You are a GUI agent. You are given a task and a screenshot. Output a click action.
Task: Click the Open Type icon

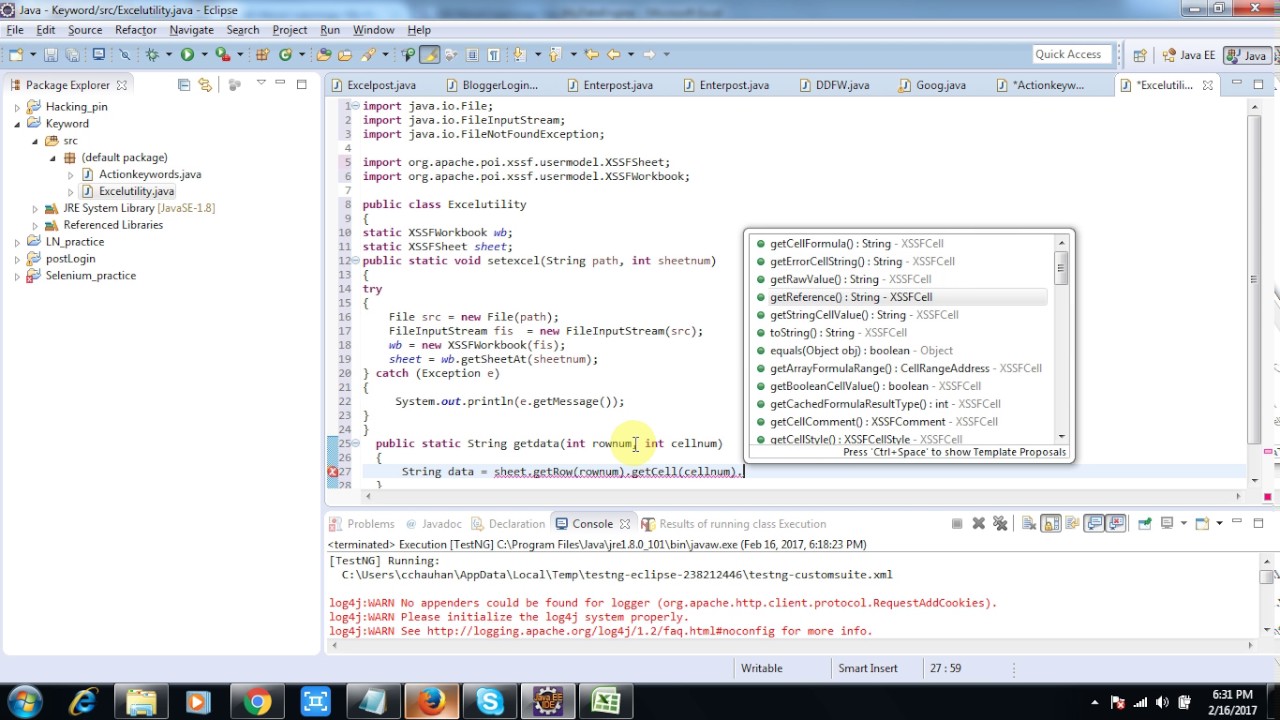[323, 54]
